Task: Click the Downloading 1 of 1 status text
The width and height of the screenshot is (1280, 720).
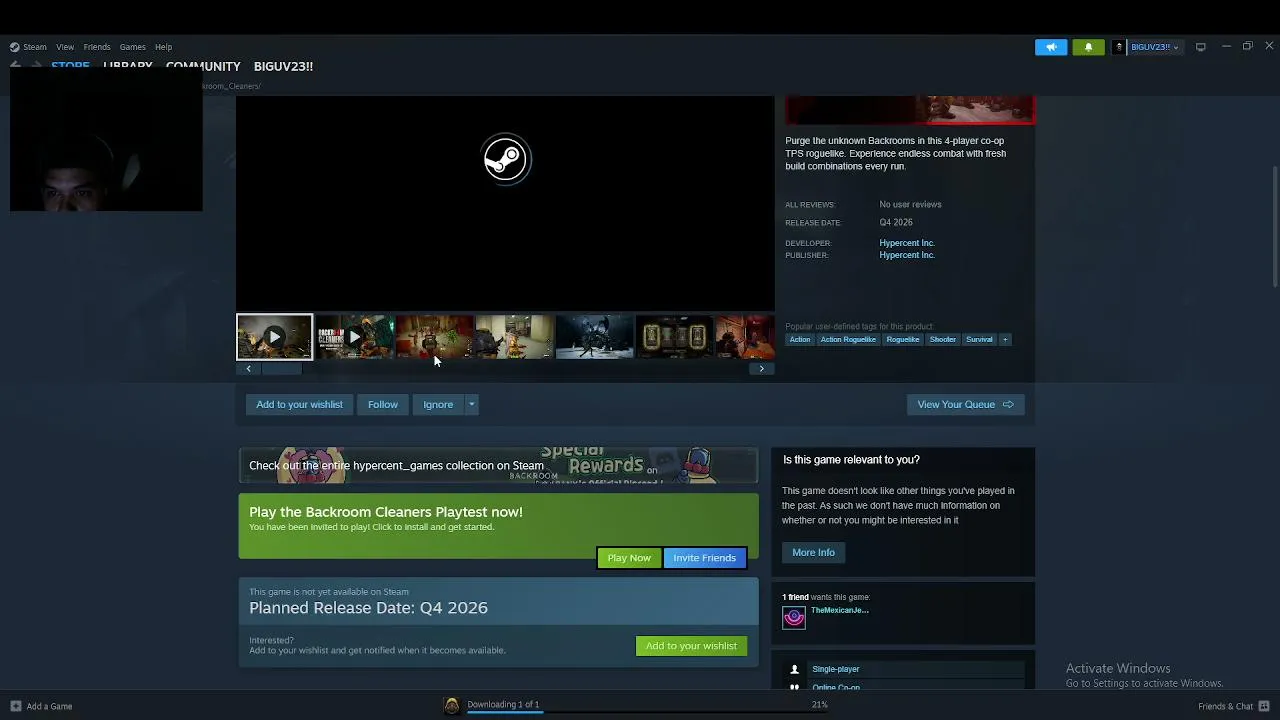Action: coord(503,704)
